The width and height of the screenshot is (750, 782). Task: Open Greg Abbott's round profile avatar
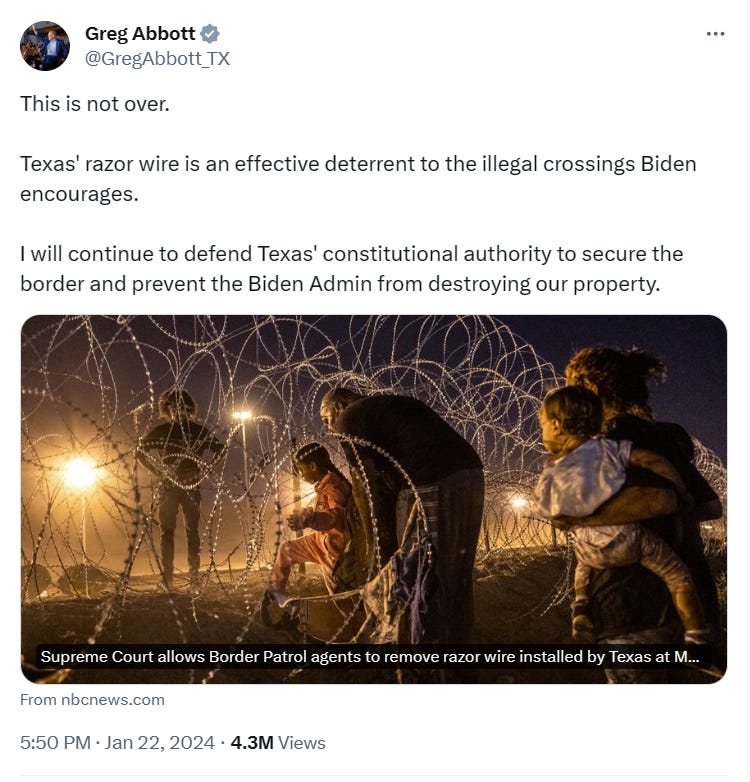click(x=45, y=46)
